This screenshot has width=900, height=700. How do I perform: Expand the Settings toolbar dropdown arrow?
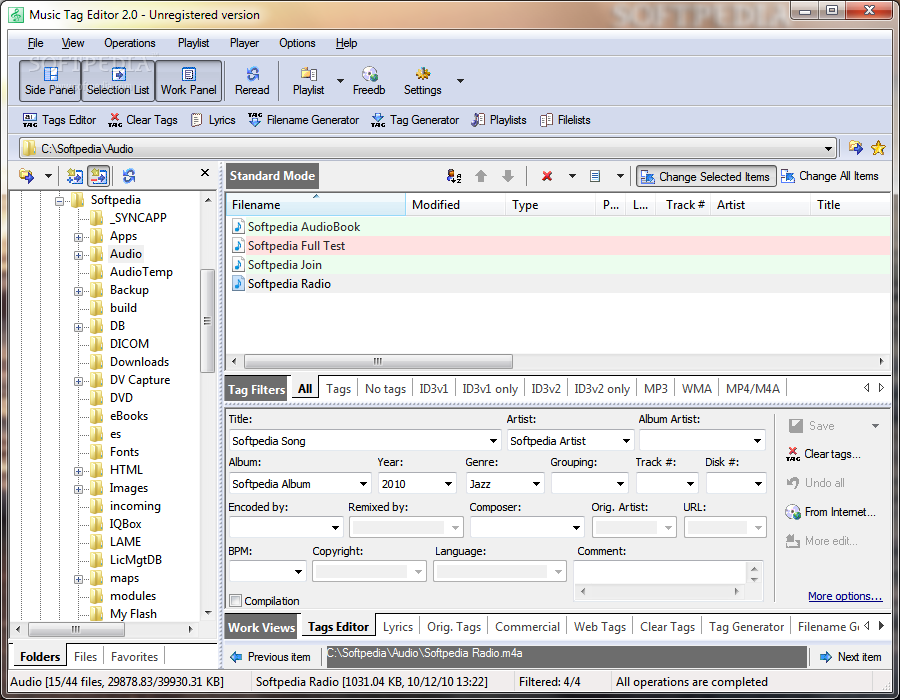coord(460,81)
